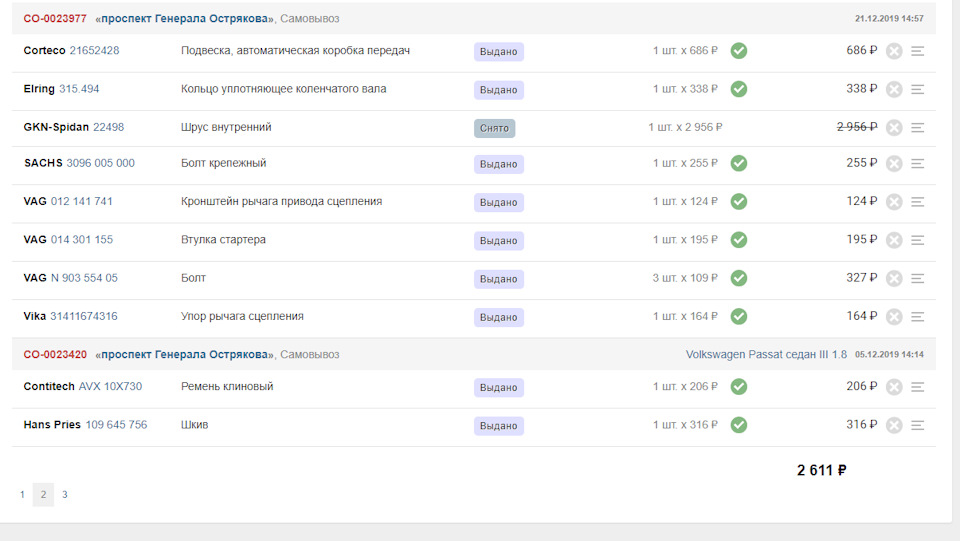Open the lines menu icon on GKN-Spidan row
Screen dimensions: 960x541
click(x=918, y=127)
